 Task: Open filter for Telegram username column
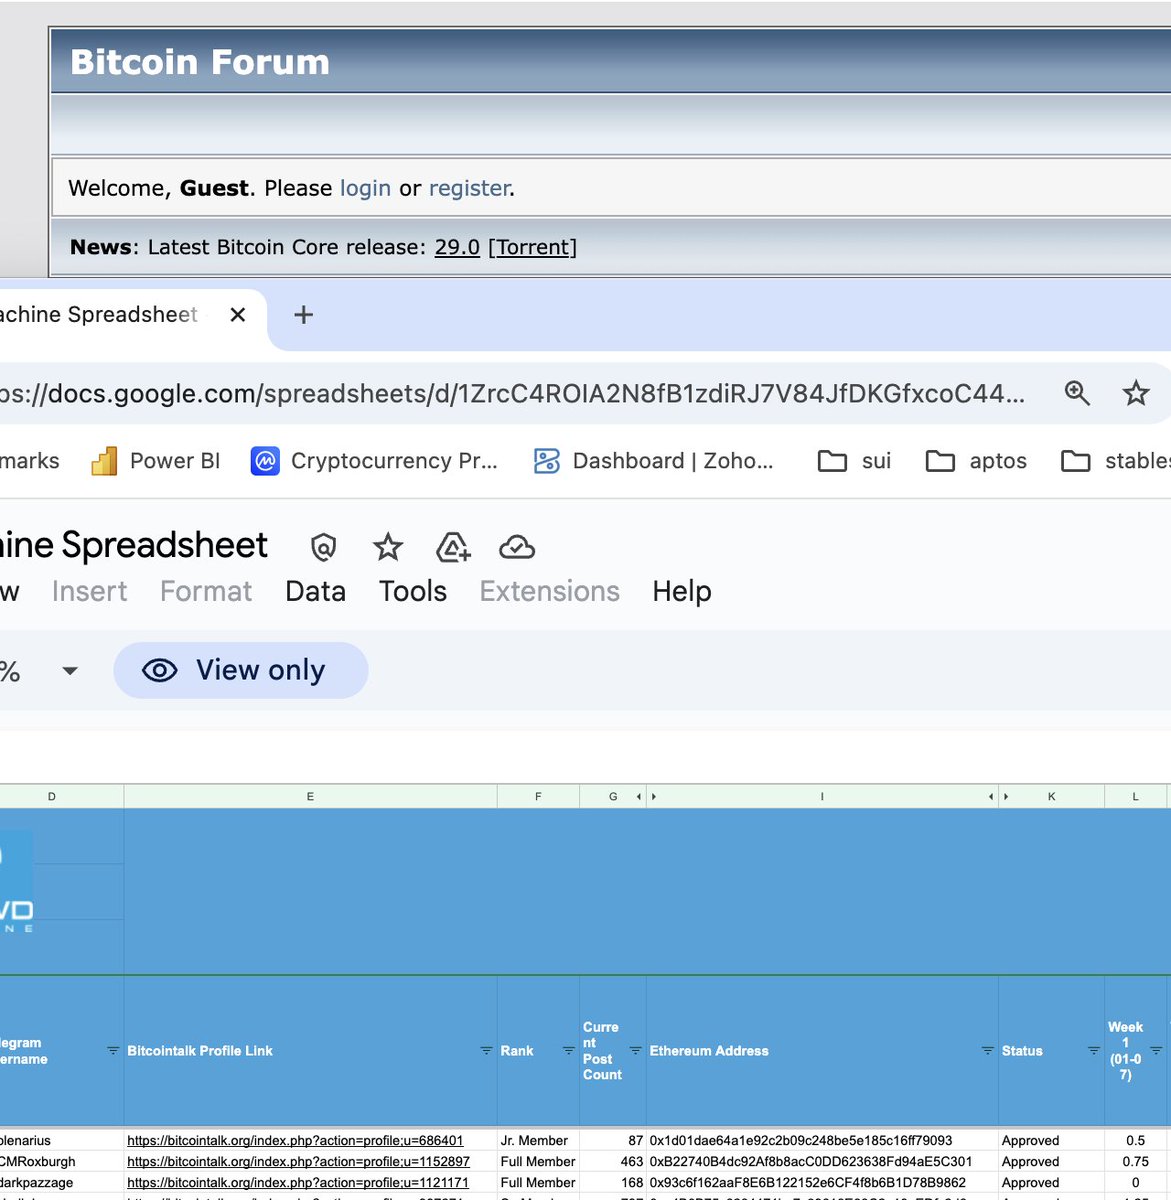tap(113, 1051)
